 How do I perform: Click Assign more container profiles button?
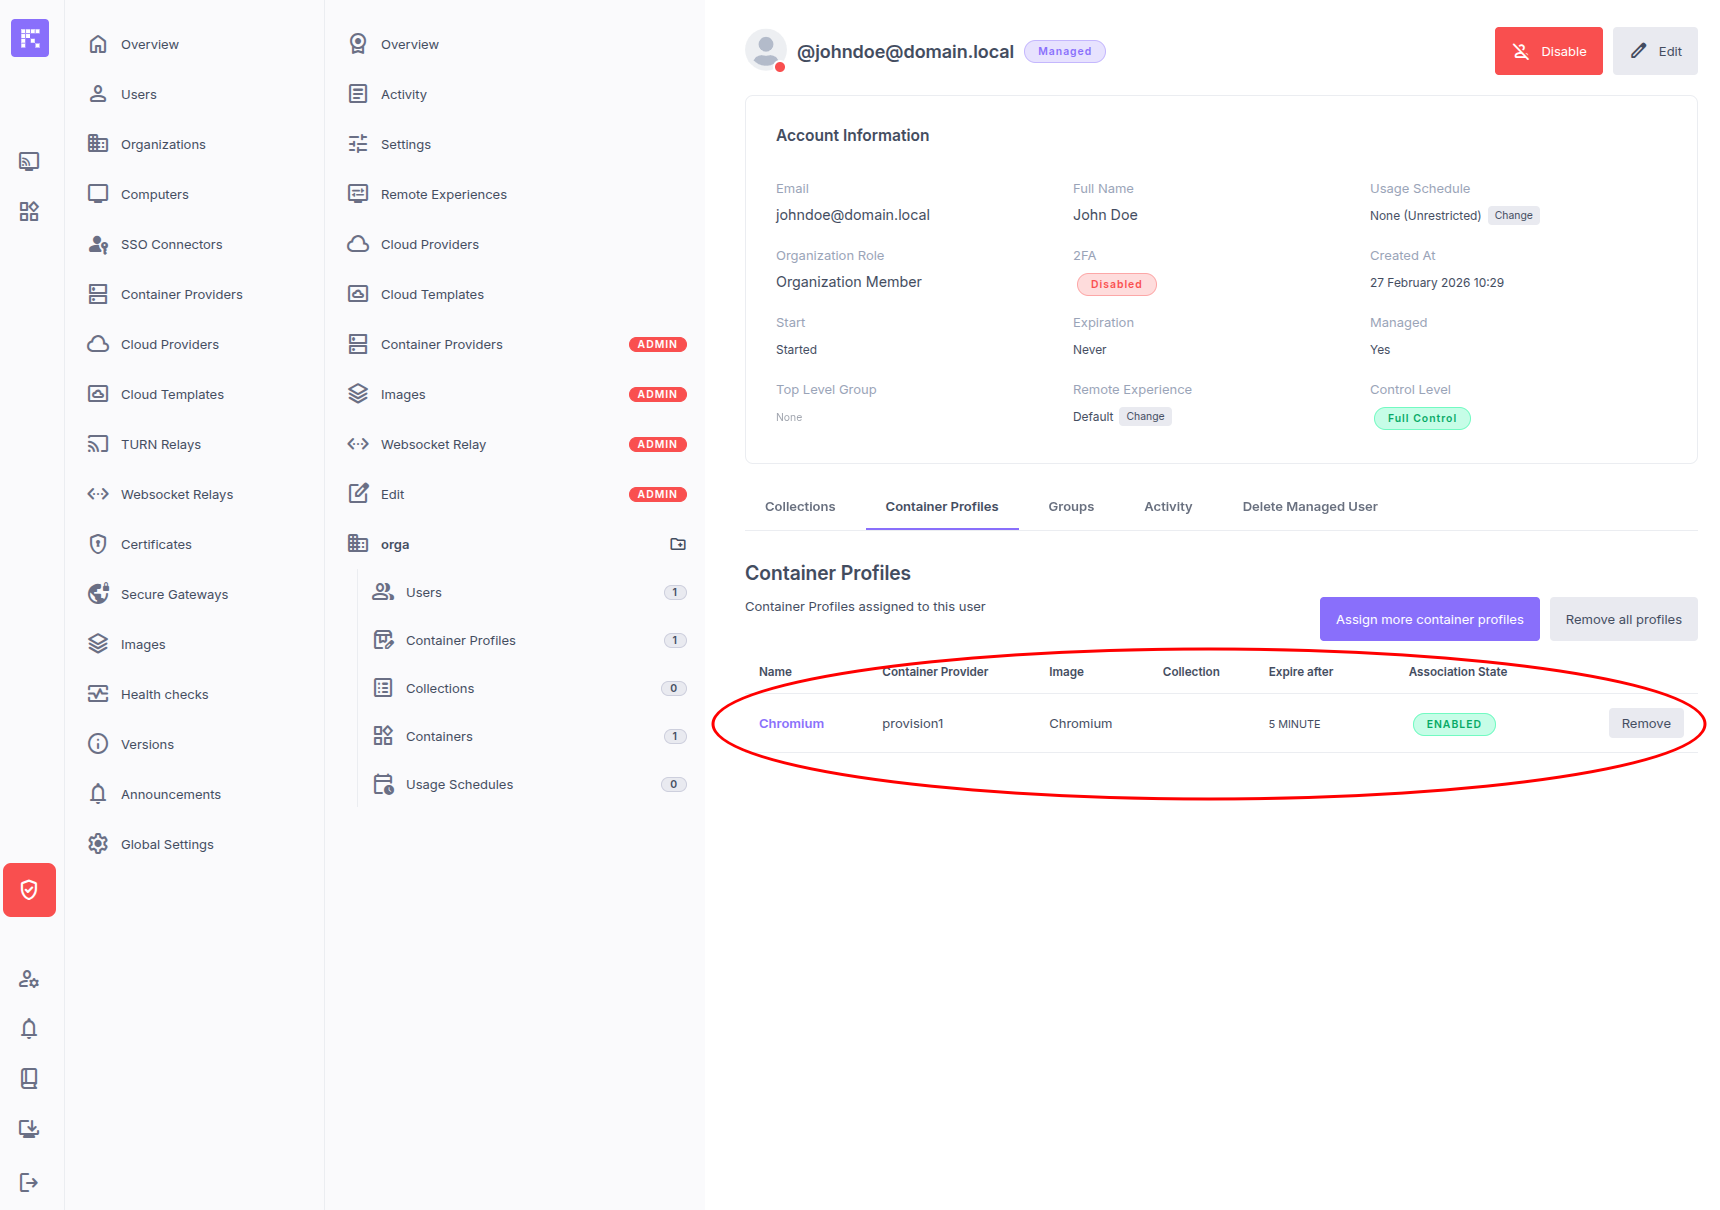tap(1430, 619)
